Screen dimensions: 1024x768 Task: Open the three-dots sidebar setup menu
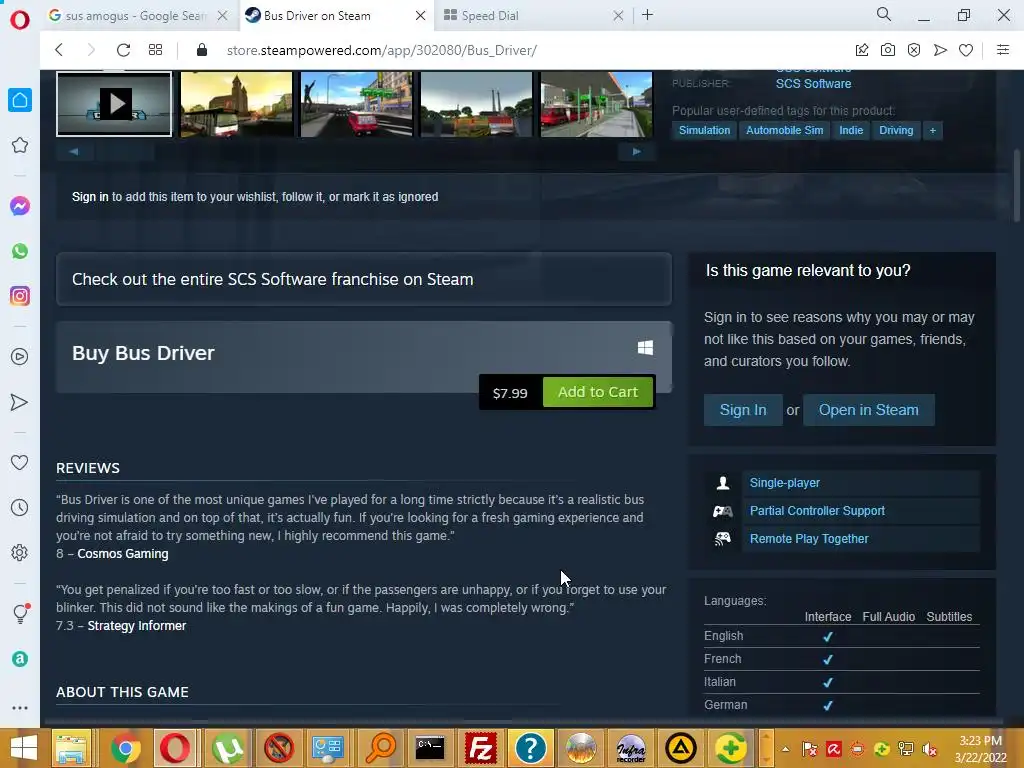20,707
